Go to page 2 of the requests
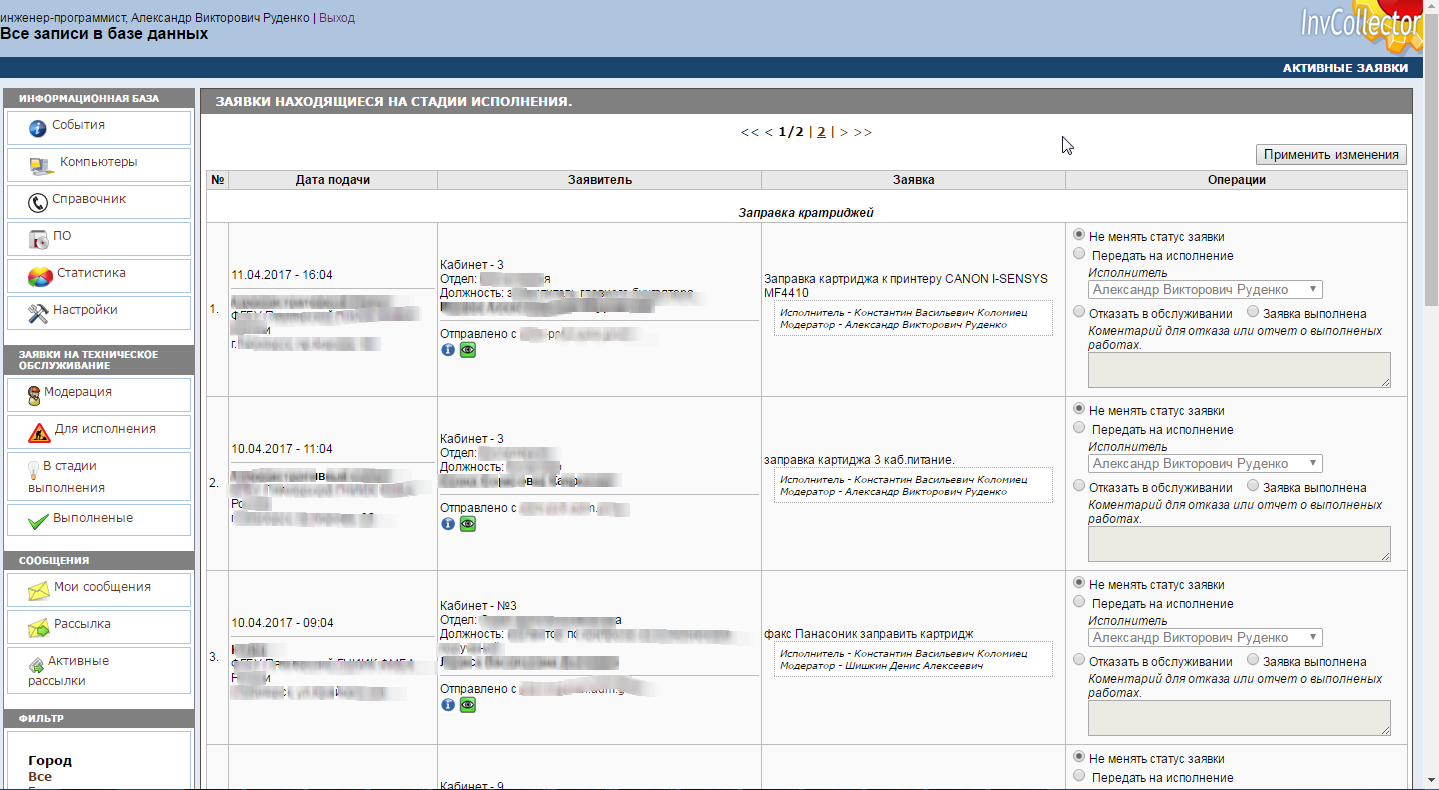1439x790 pixels. (x=821, y=132)
